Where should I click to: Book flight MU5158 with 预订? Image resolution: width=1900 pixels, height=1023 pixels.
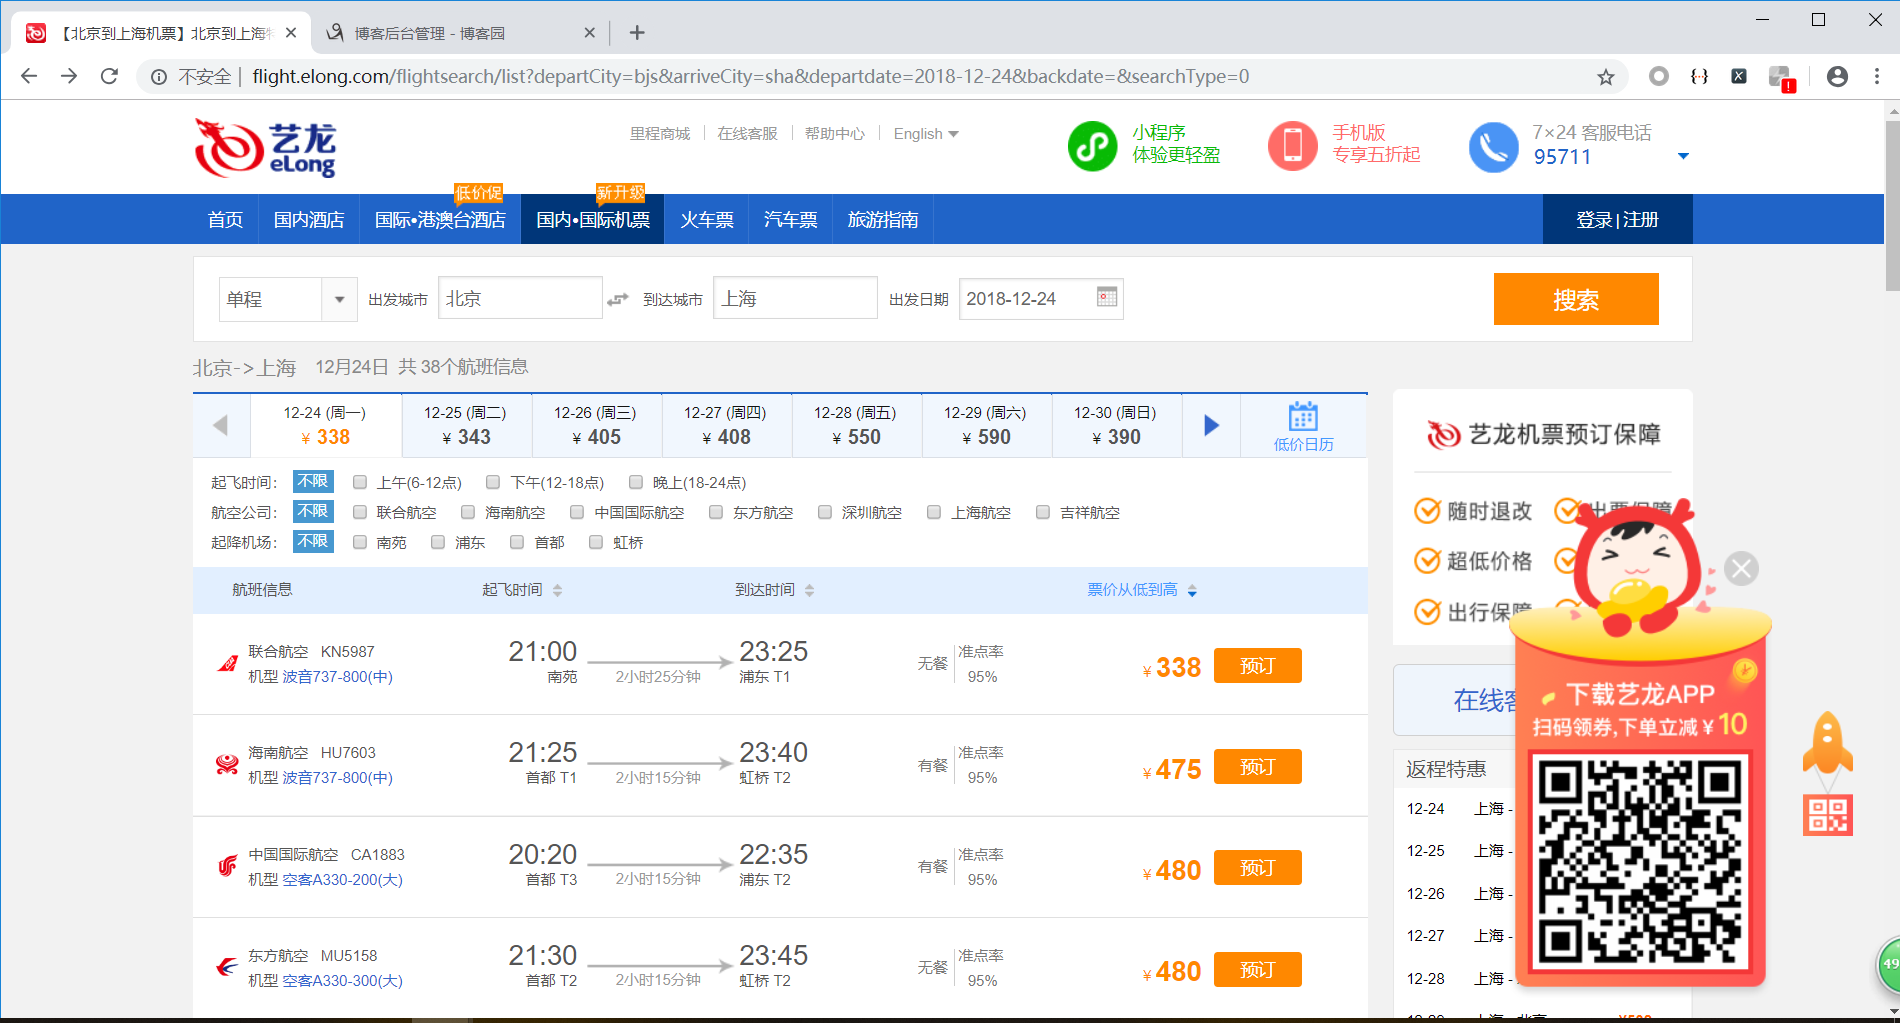coord(1258,970)
